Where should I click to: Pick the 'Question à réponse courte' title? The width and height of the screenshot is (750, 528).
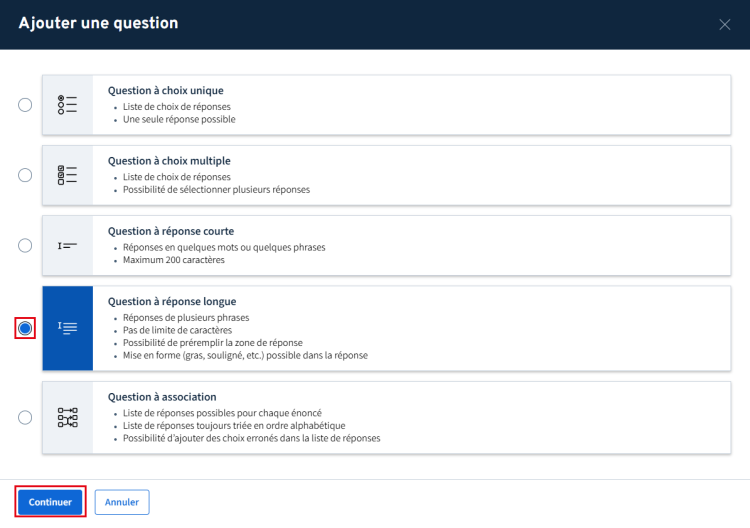[x=171, y=231]
